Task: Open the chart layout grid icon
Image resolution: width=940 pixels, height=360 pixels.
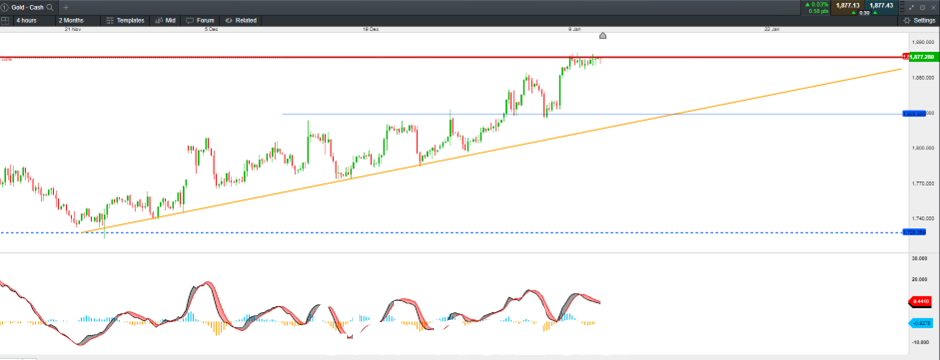Action: [x=5, y=20]
